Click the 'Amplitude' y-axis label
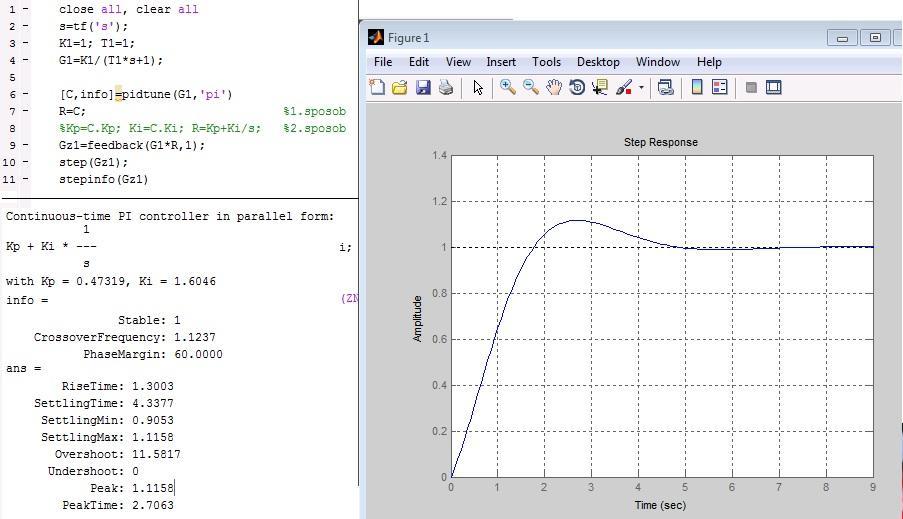The image size is (903, 519). pos(418,319)
